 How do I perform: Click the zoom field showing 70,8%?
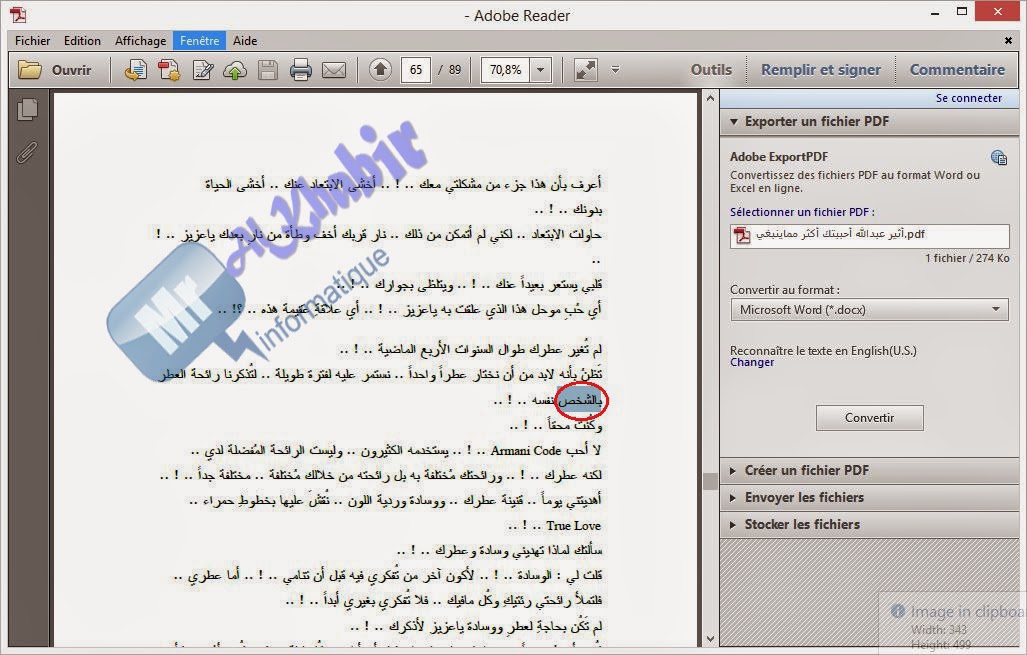click(x=506, y=69)
